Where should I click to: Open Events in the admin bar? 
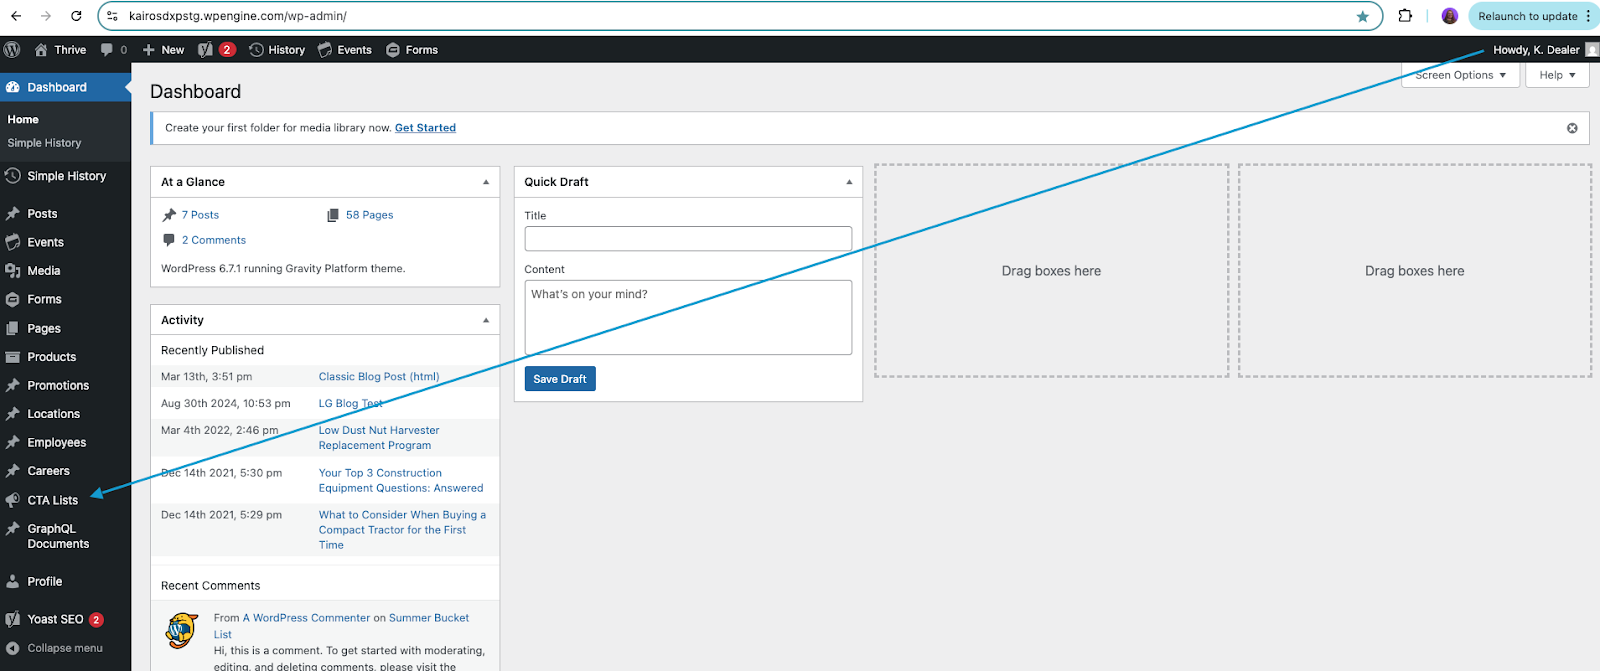[x=345, y=49]
